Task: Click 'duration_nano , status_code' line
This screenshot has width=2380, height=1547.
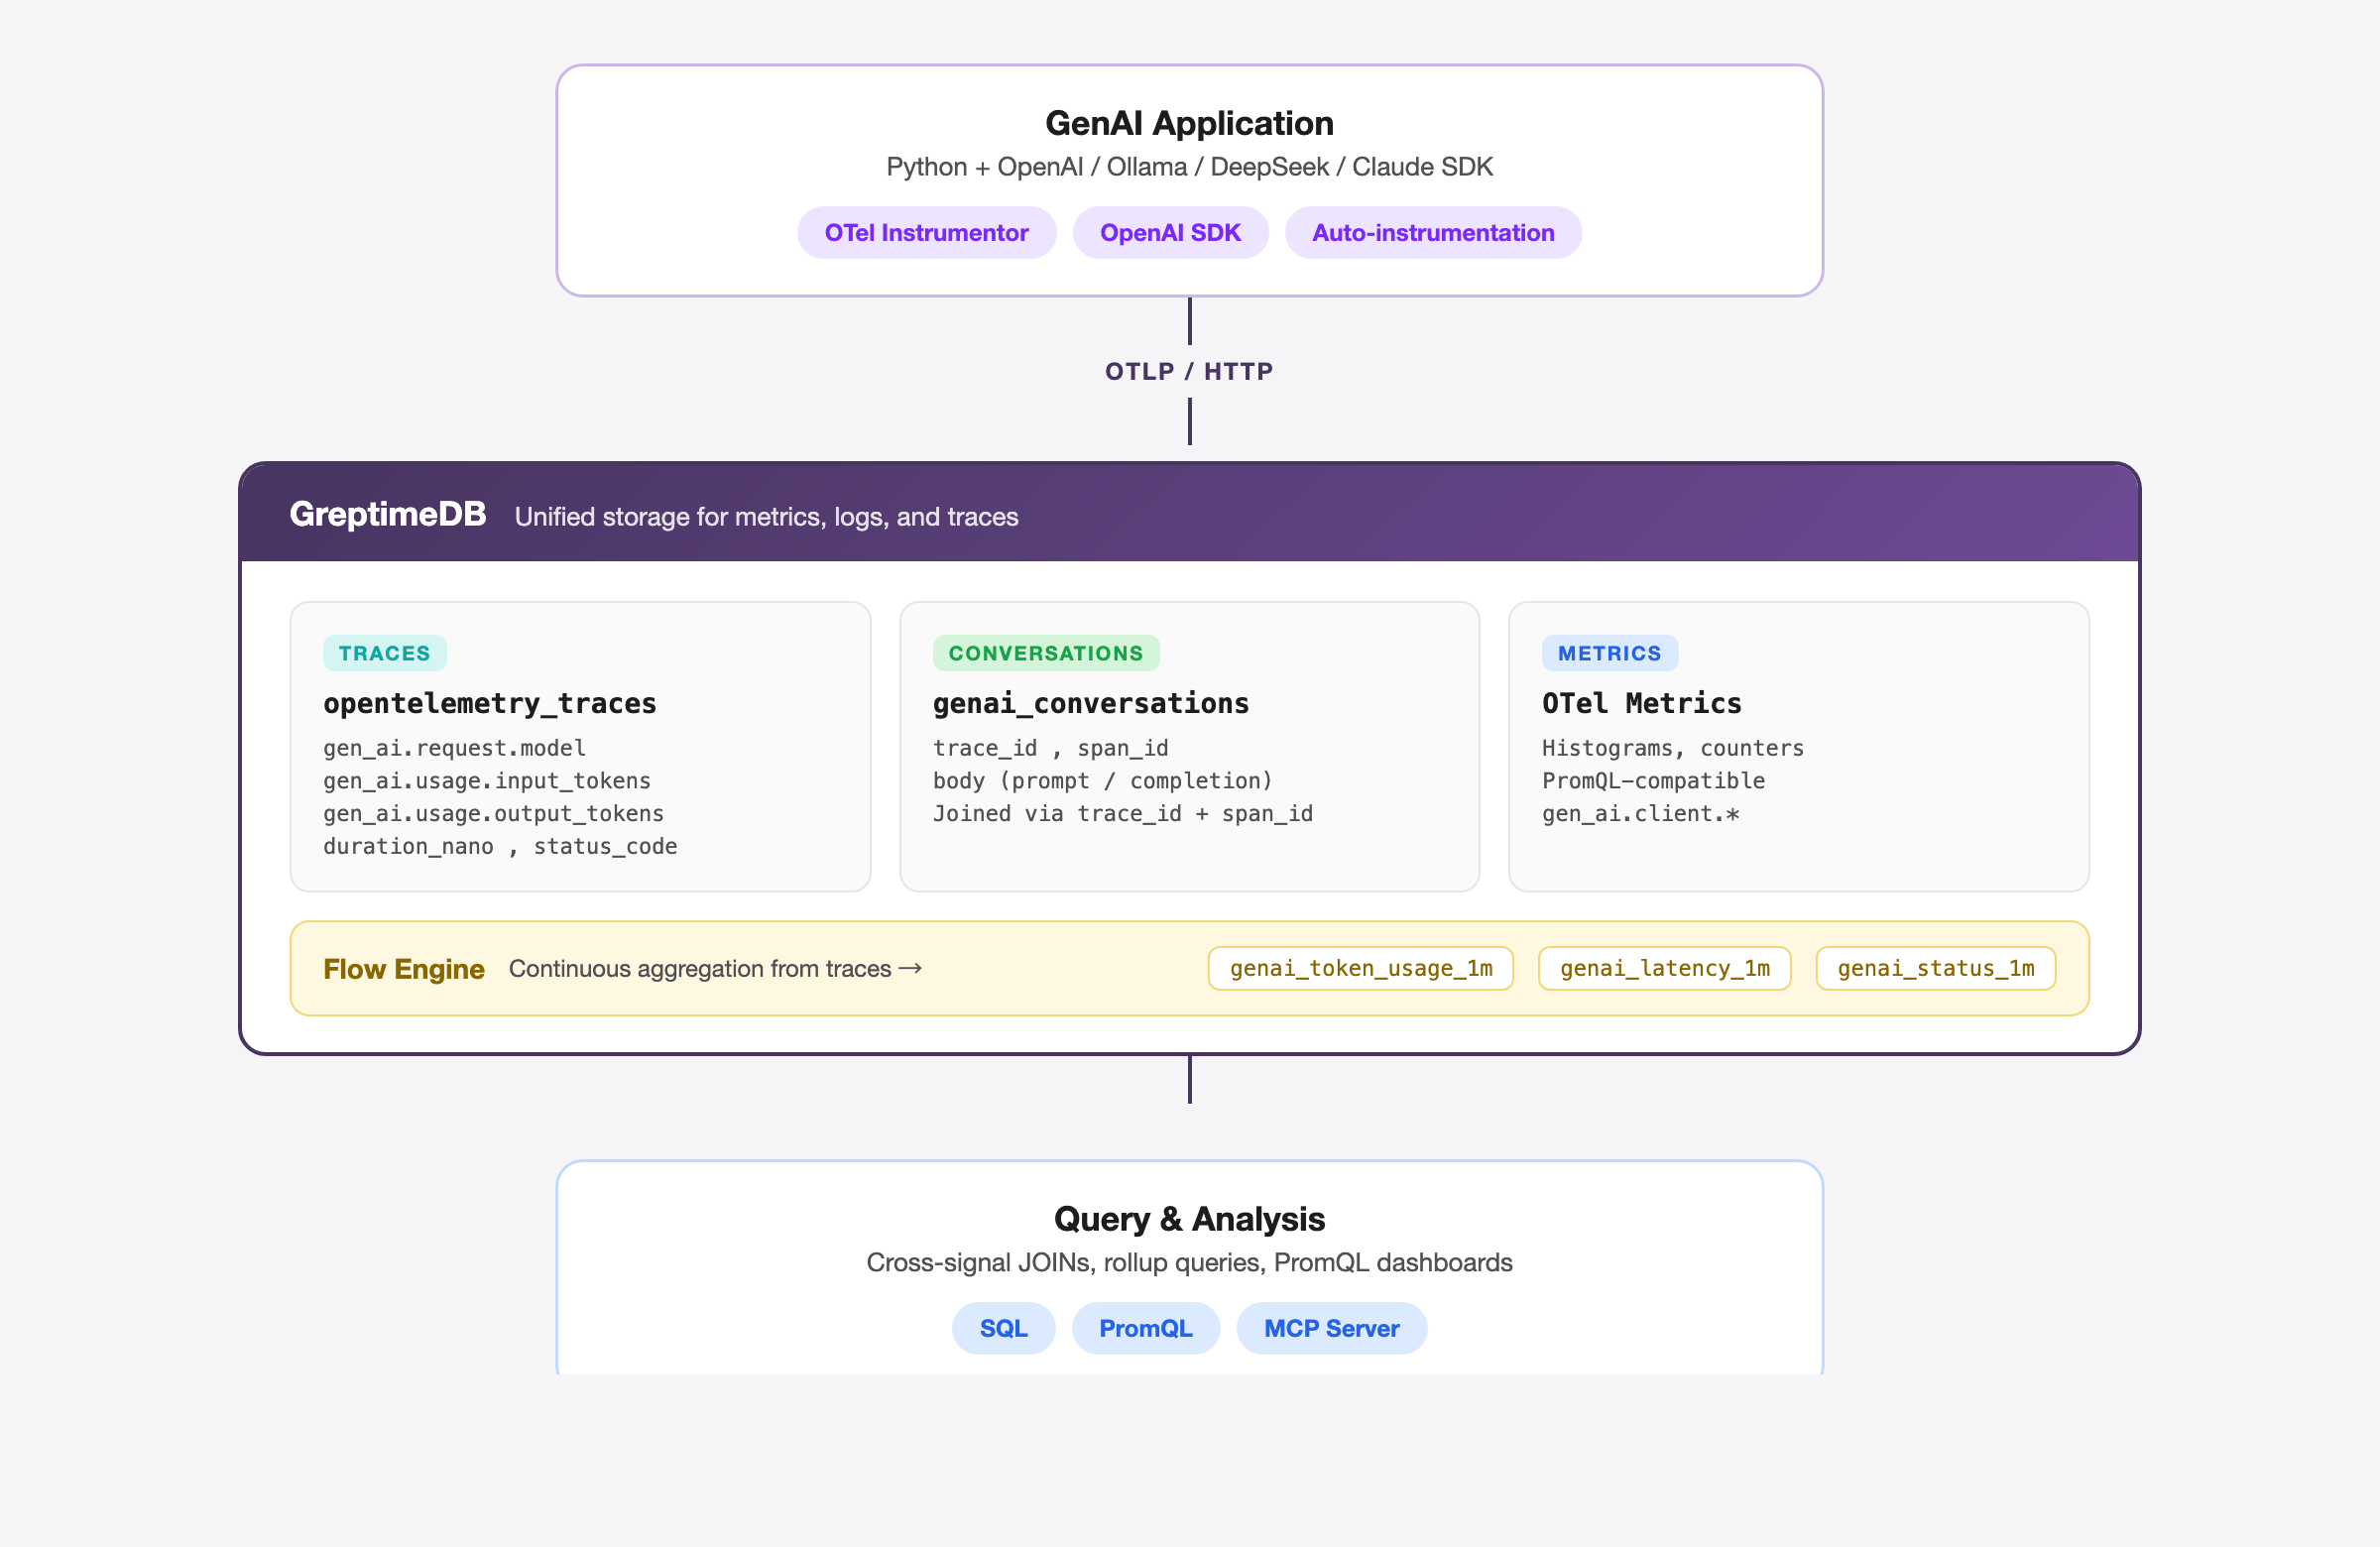Action: pos(499,846)
